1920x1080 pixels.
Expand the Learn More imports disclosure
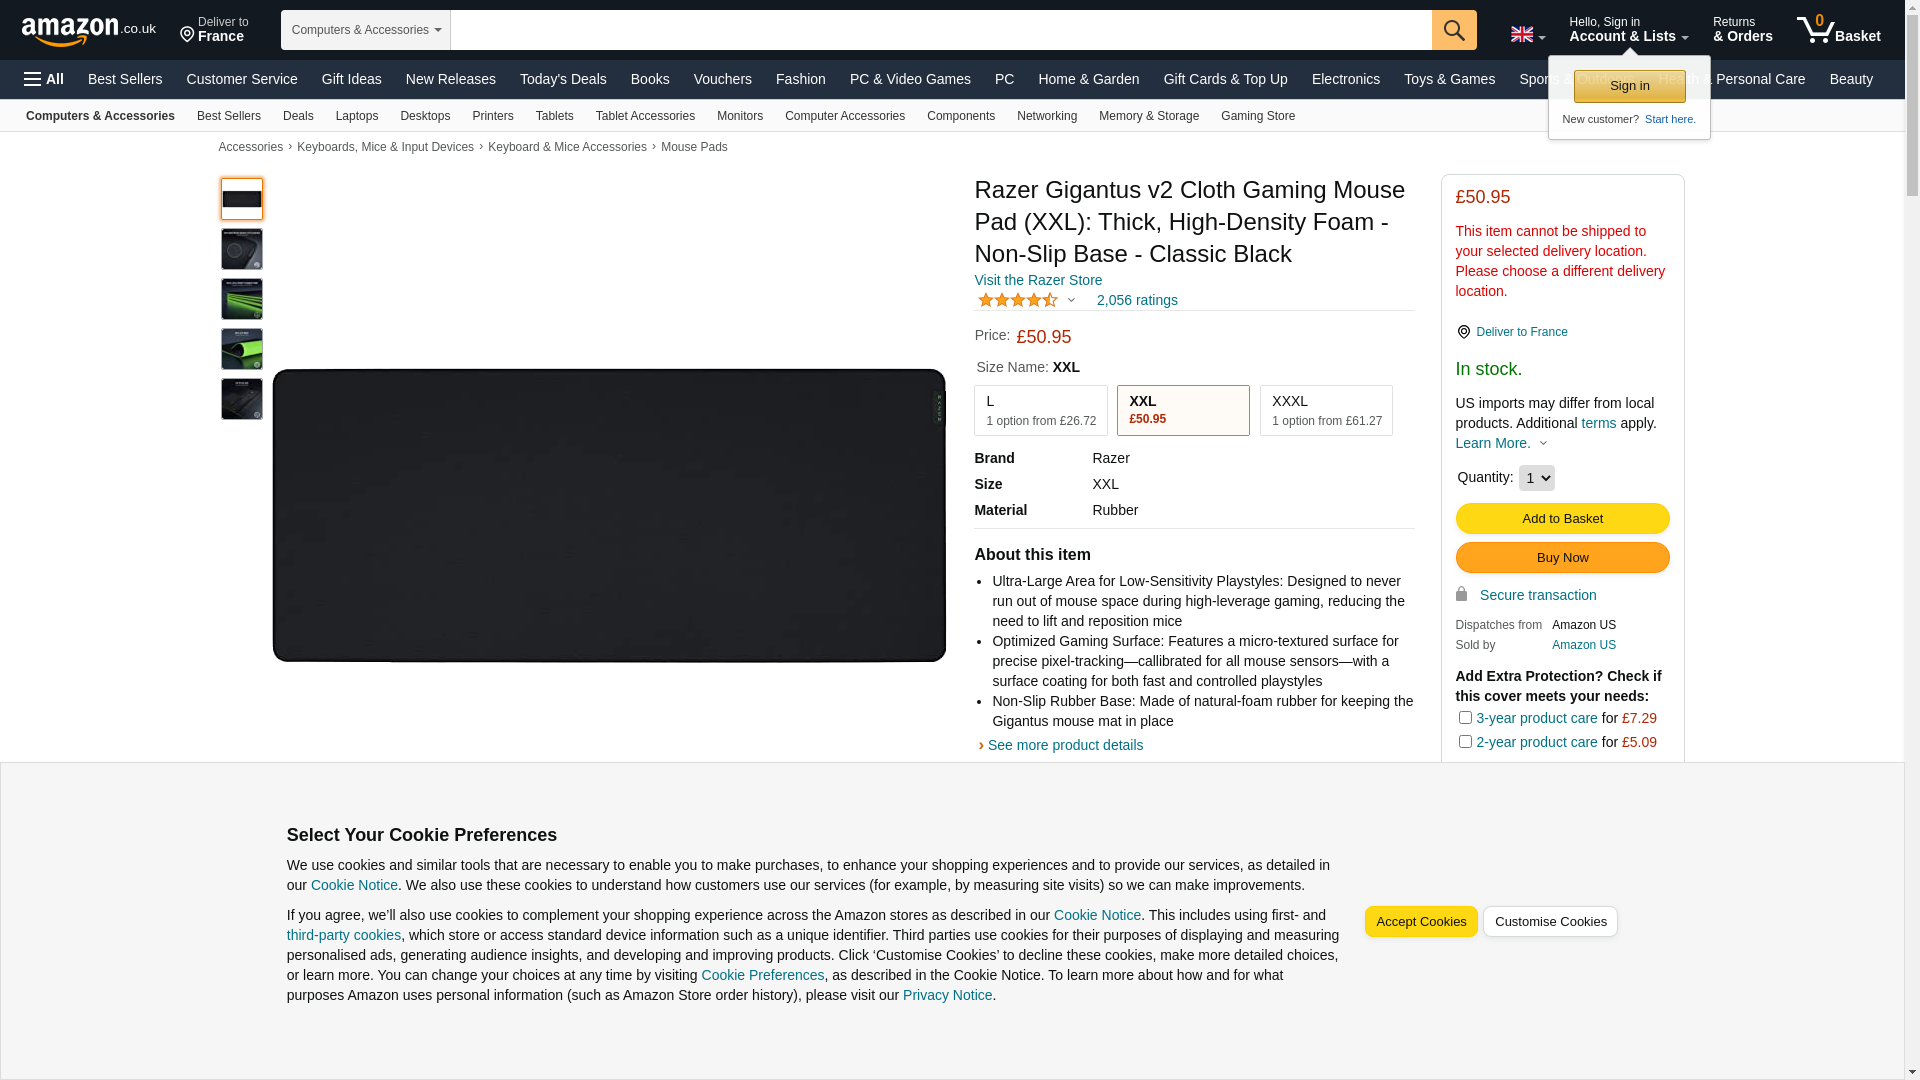point(1501,443)
